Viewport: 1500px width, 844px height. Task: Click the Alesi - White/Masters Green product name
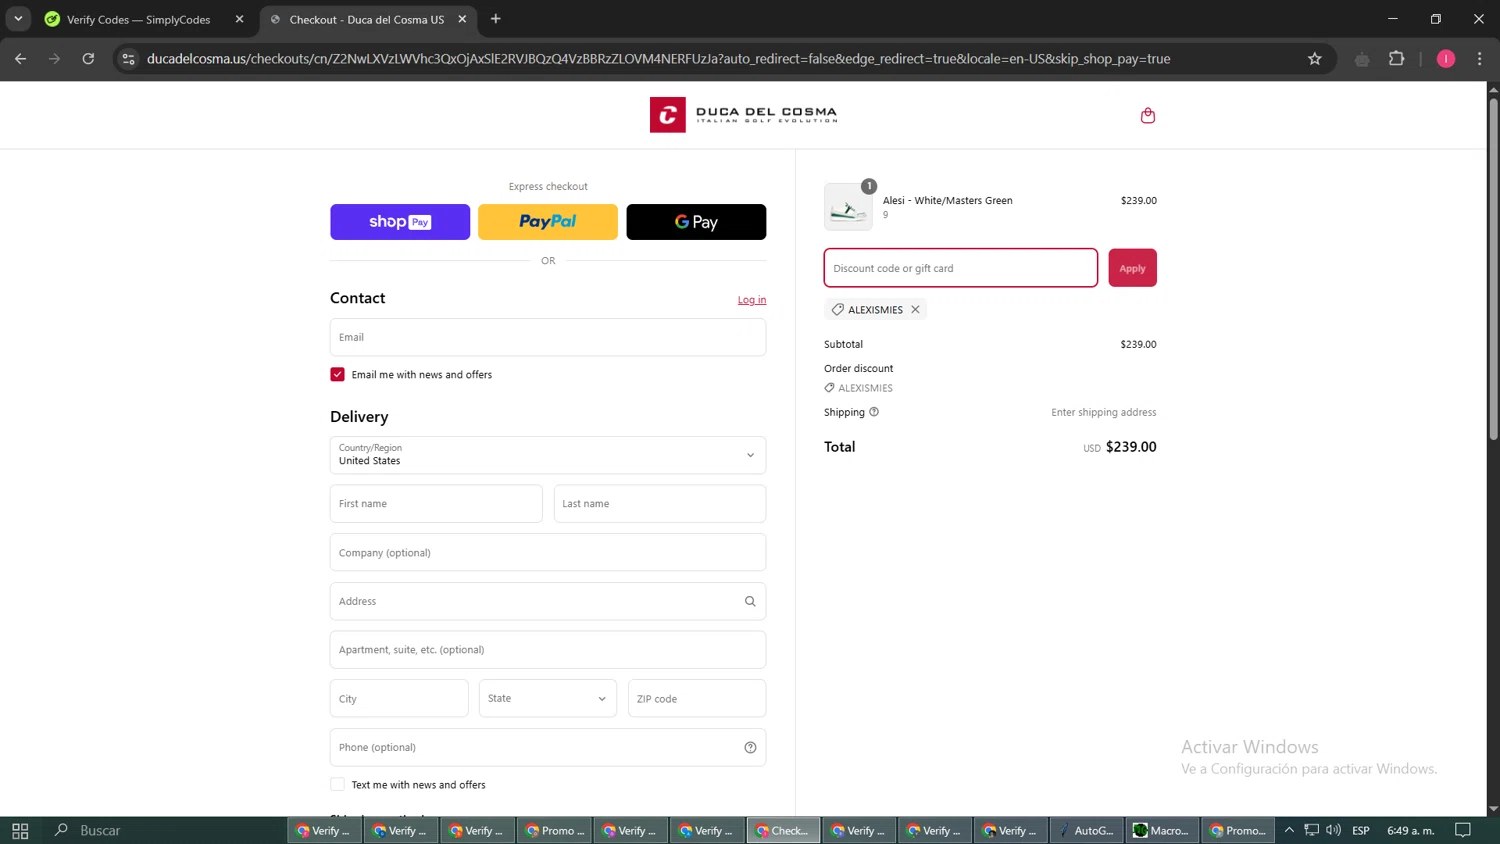[947, 200]
